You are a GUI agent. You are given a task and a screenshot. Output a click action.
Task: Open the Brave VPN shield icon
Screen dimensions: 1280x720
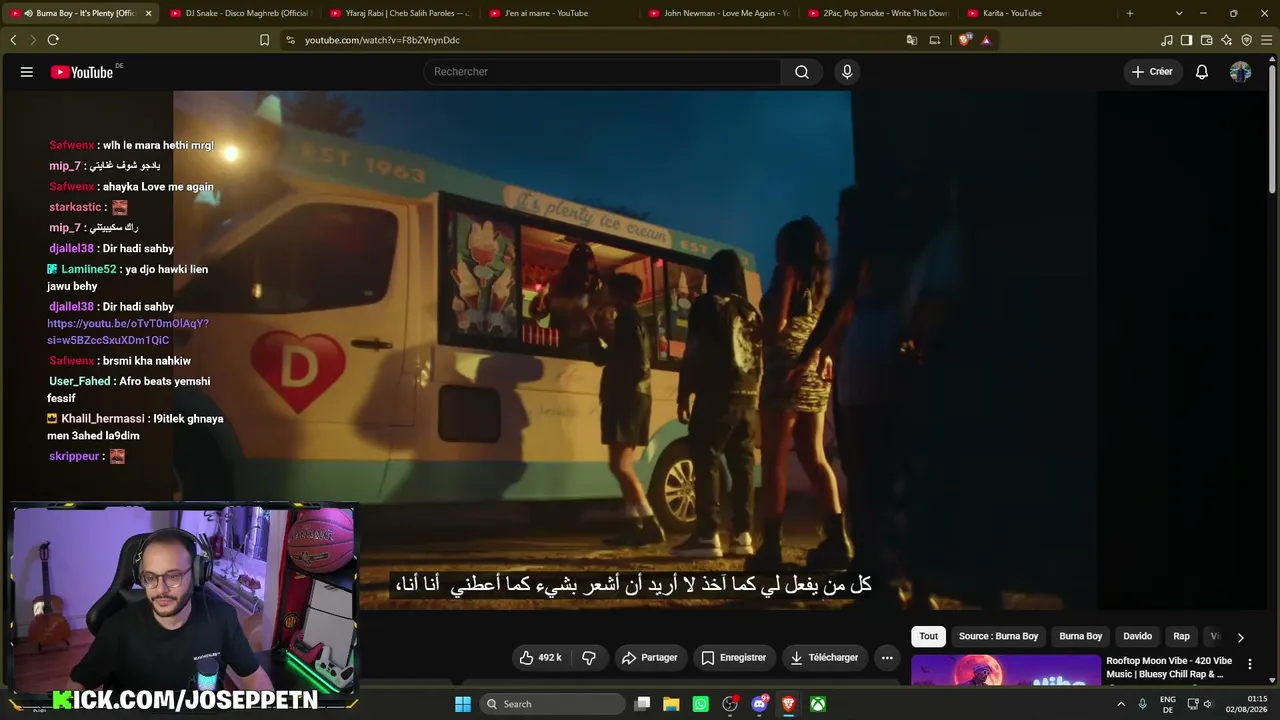tap(1246, 40)
